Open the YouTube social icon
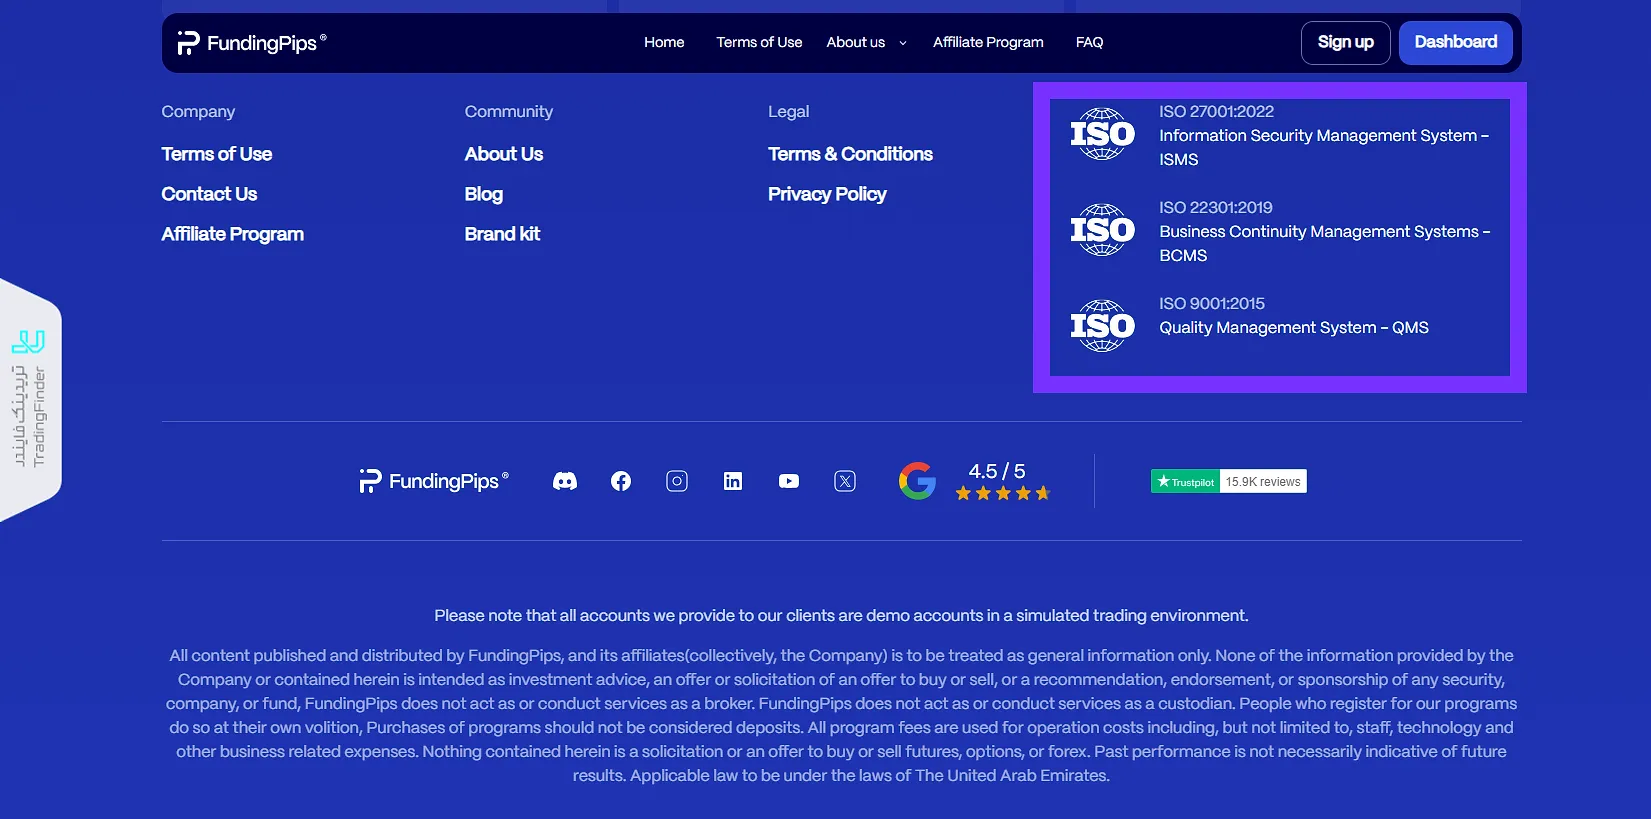 [x=789, y=481]
